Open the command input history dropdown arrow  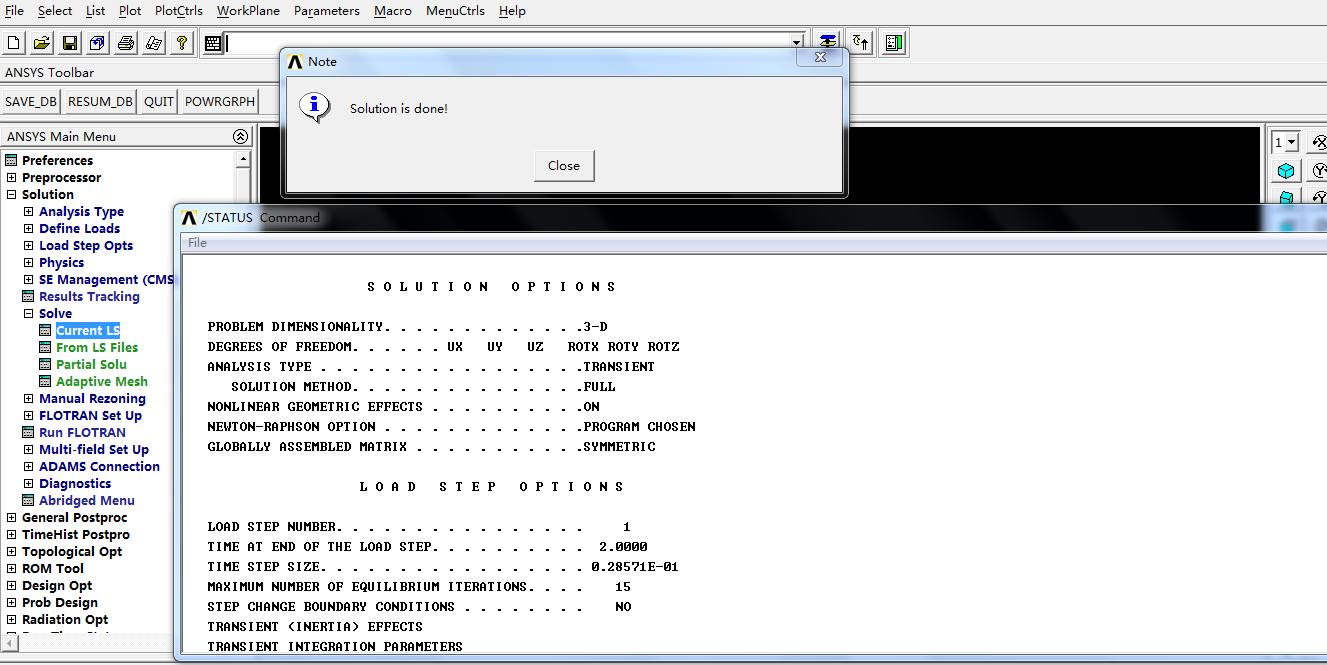796,42
